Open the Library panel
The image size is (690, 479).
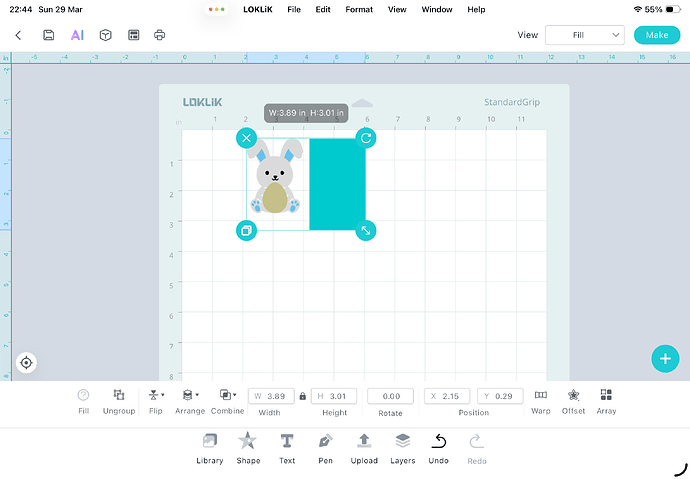coord(210,446)
